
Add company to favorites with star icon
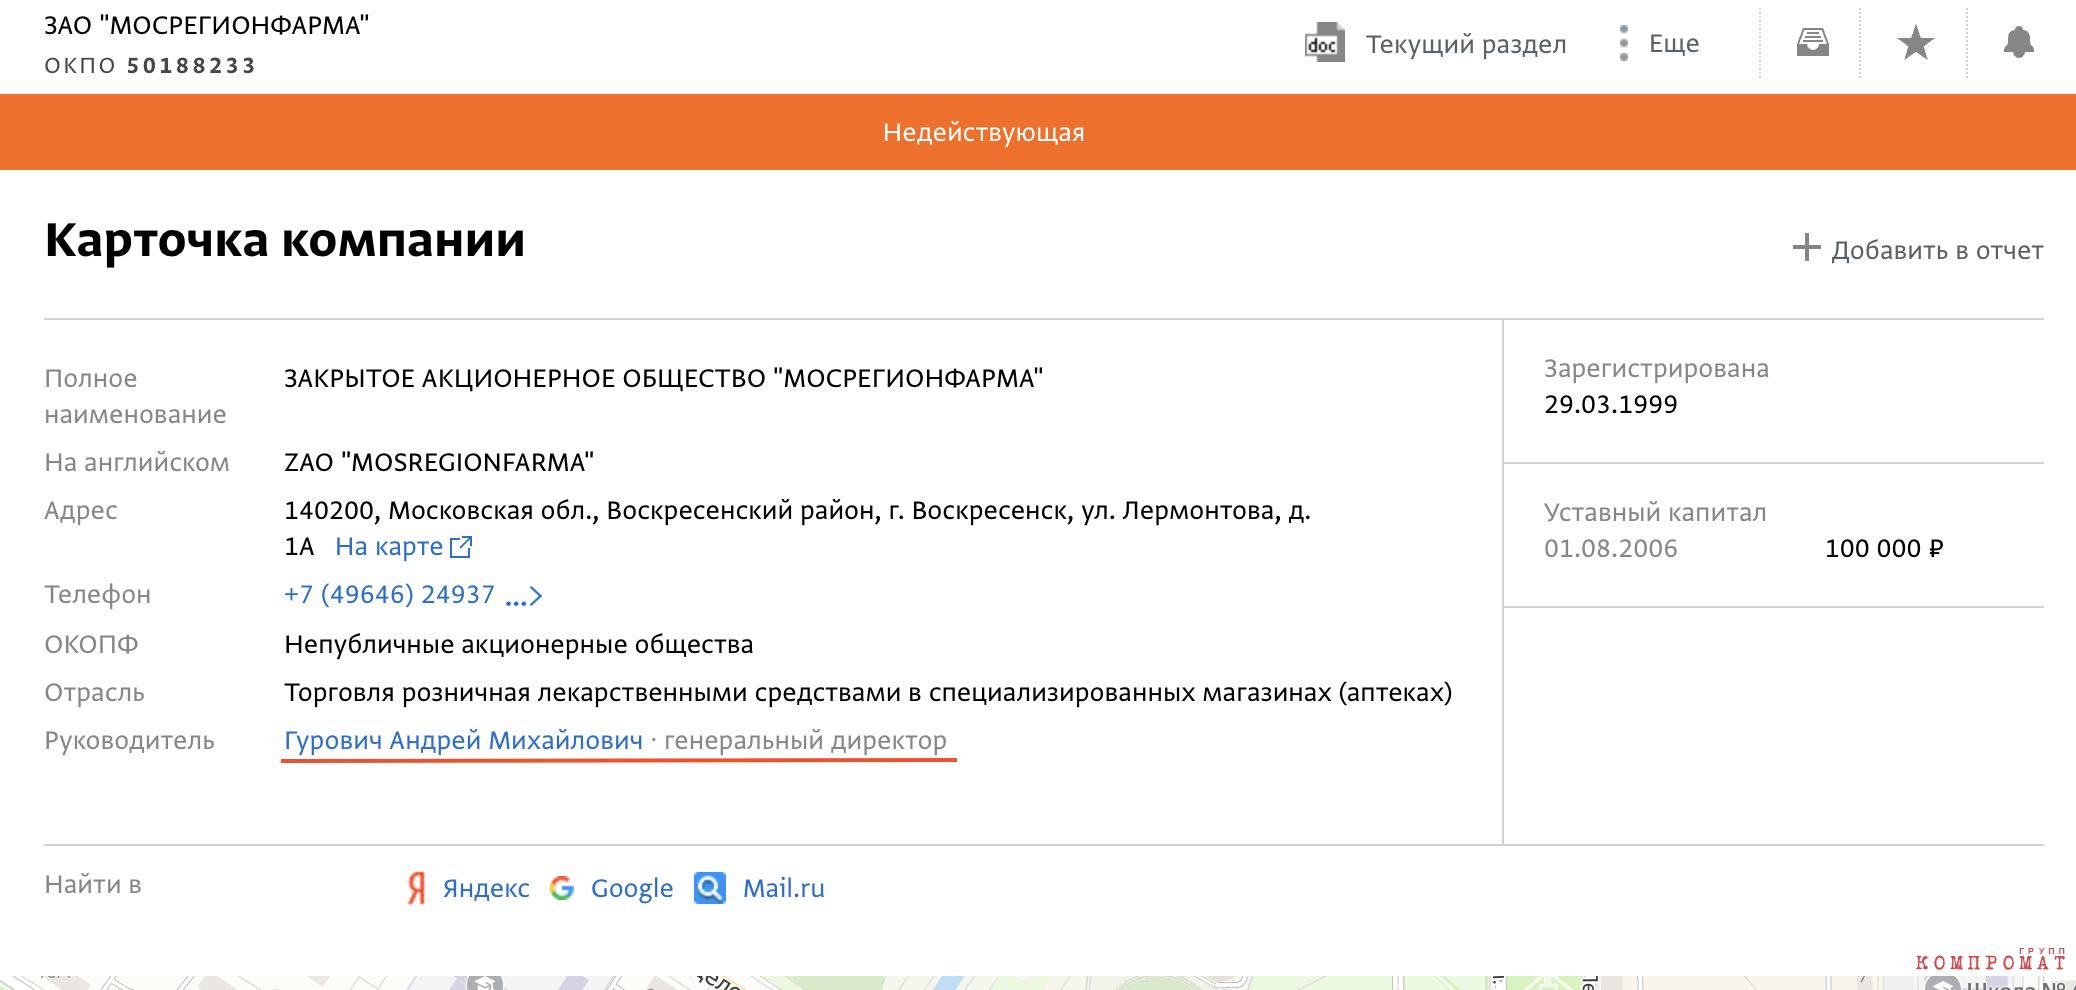(x=1915, y=42)
